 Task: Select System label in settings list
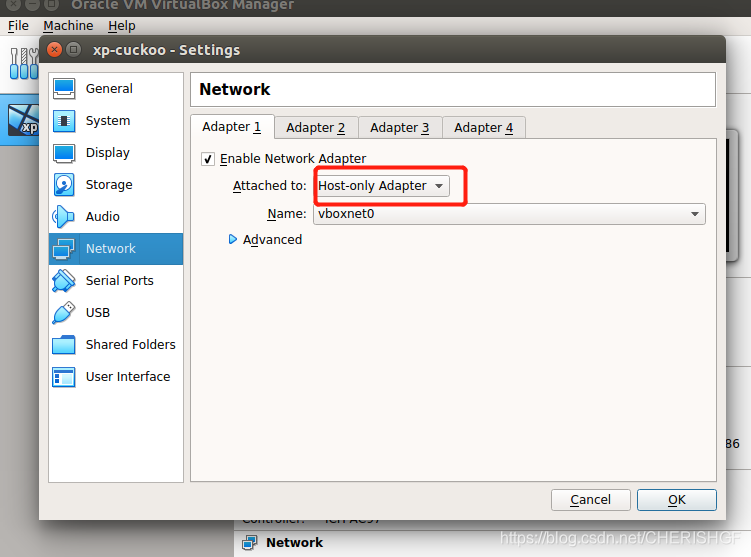[108, 121]
